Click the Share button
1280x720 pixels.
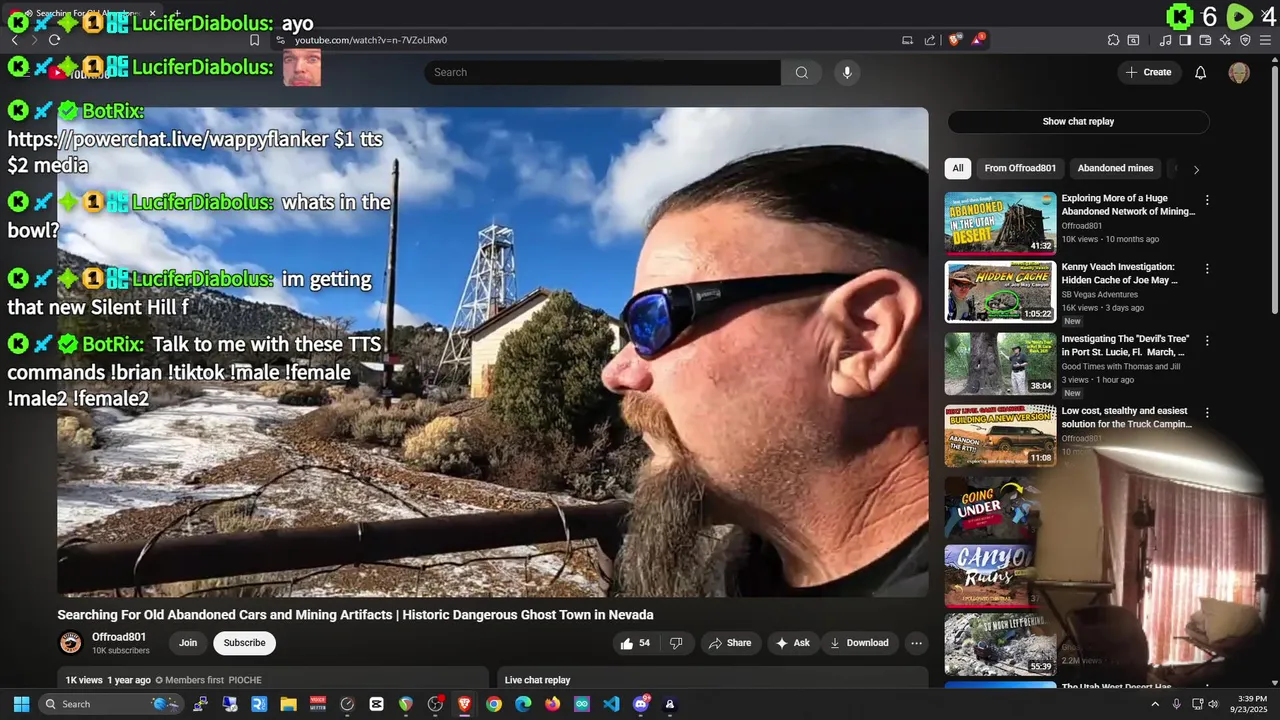tap(730, 643)
